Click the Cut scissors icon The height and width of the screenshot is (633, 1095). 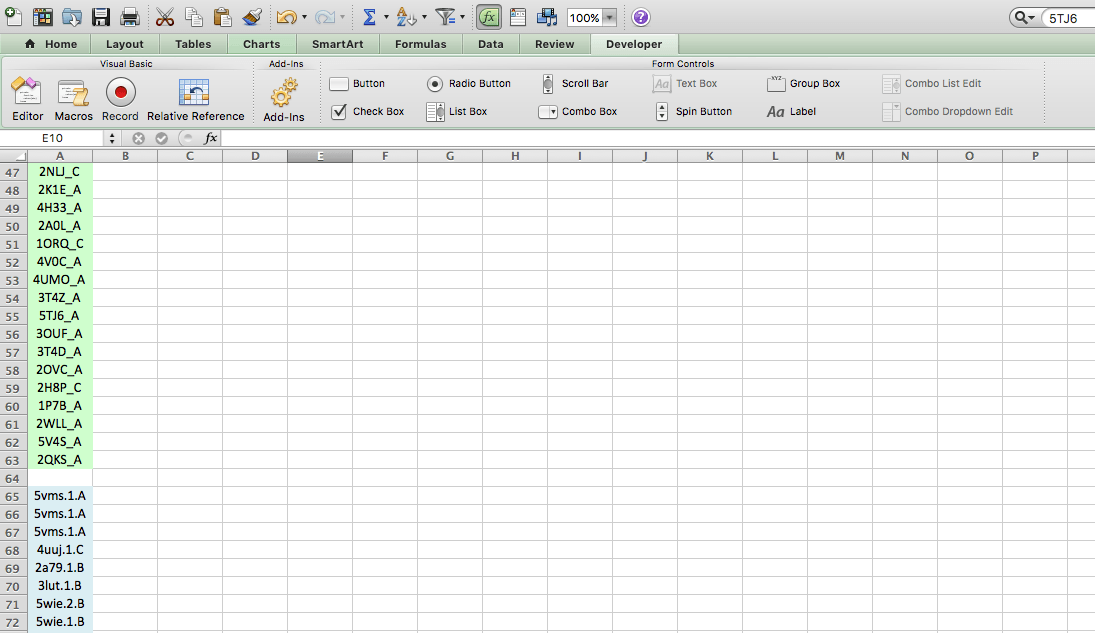point(165,17)
